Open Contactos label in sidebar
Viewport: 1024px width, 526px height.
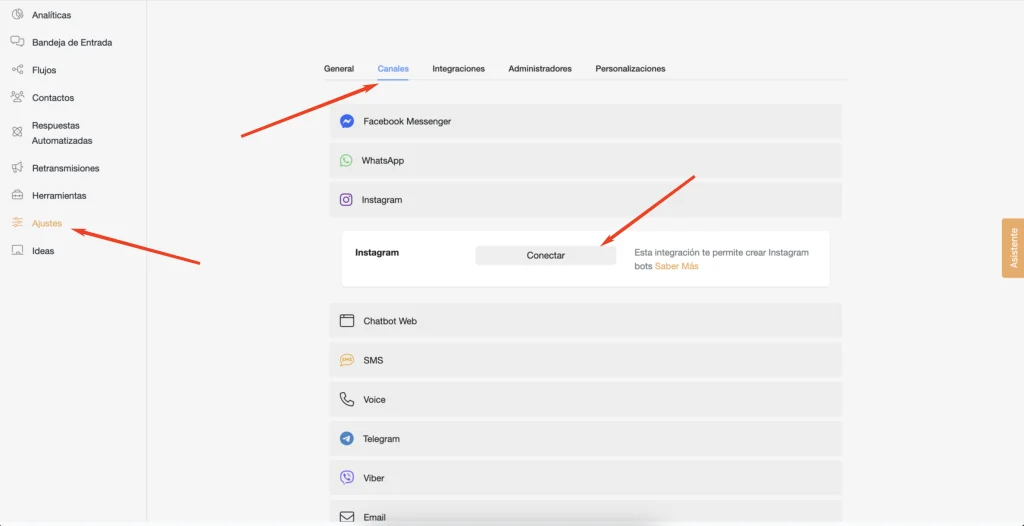[53, 98]
